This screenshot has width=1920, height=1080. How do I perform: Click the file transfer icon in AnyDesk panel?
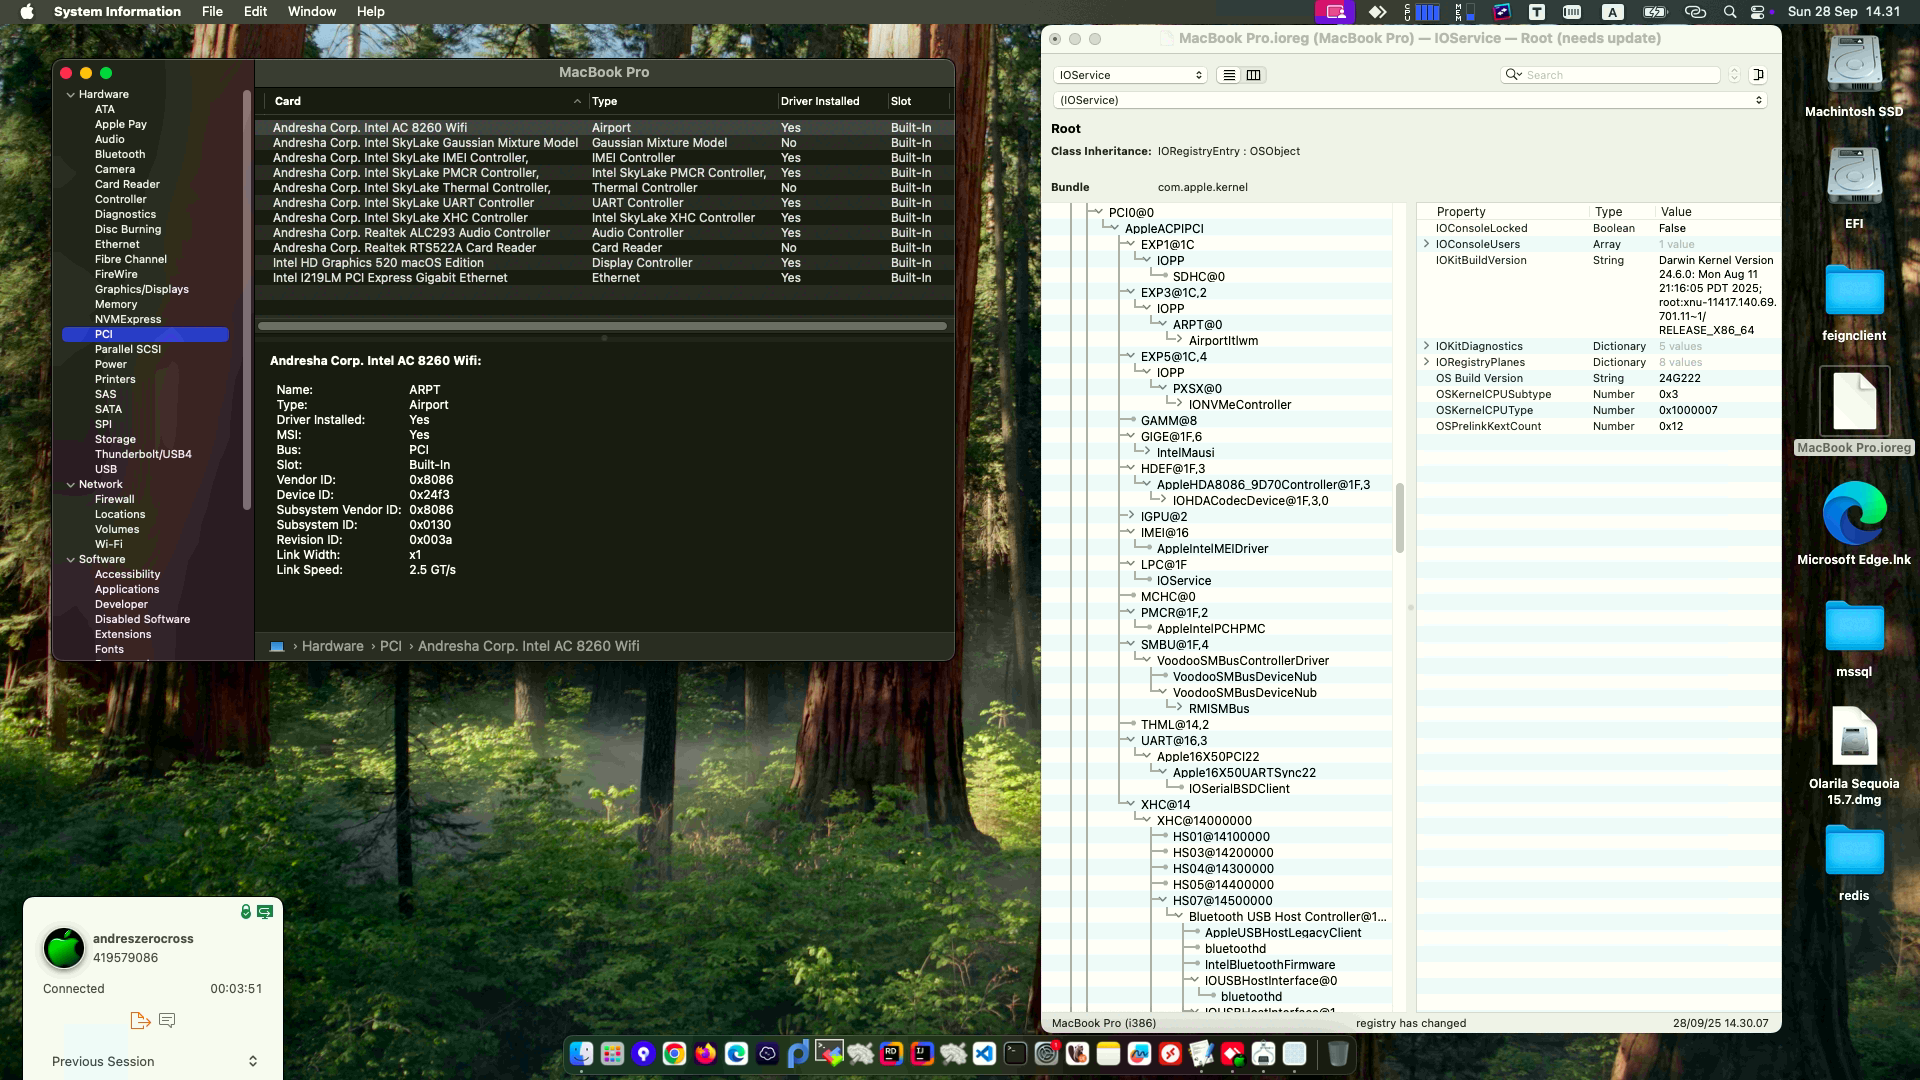(140, 1020)
